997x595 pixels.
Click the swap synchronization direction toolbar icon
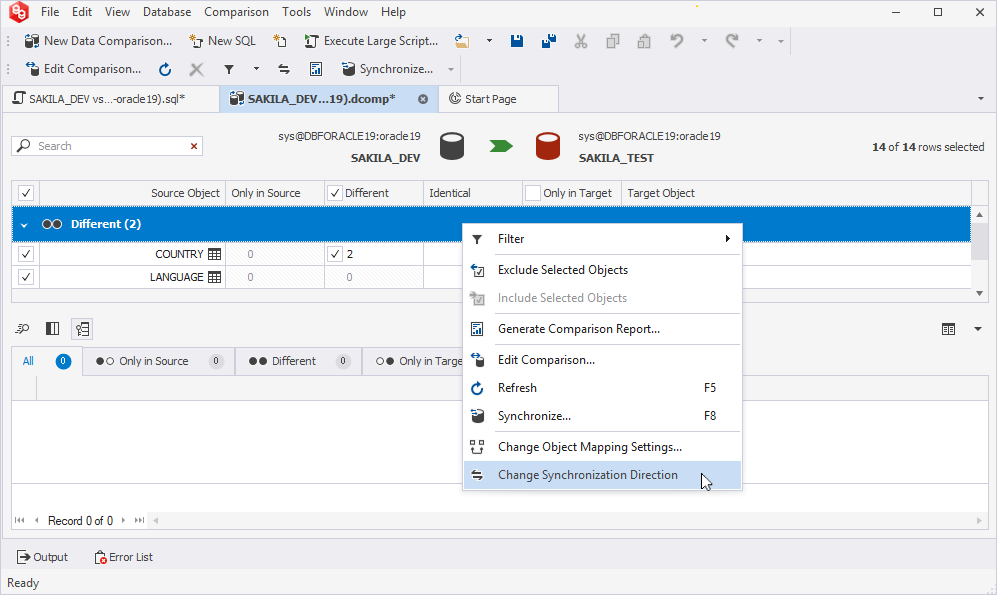tap(284, 69)
